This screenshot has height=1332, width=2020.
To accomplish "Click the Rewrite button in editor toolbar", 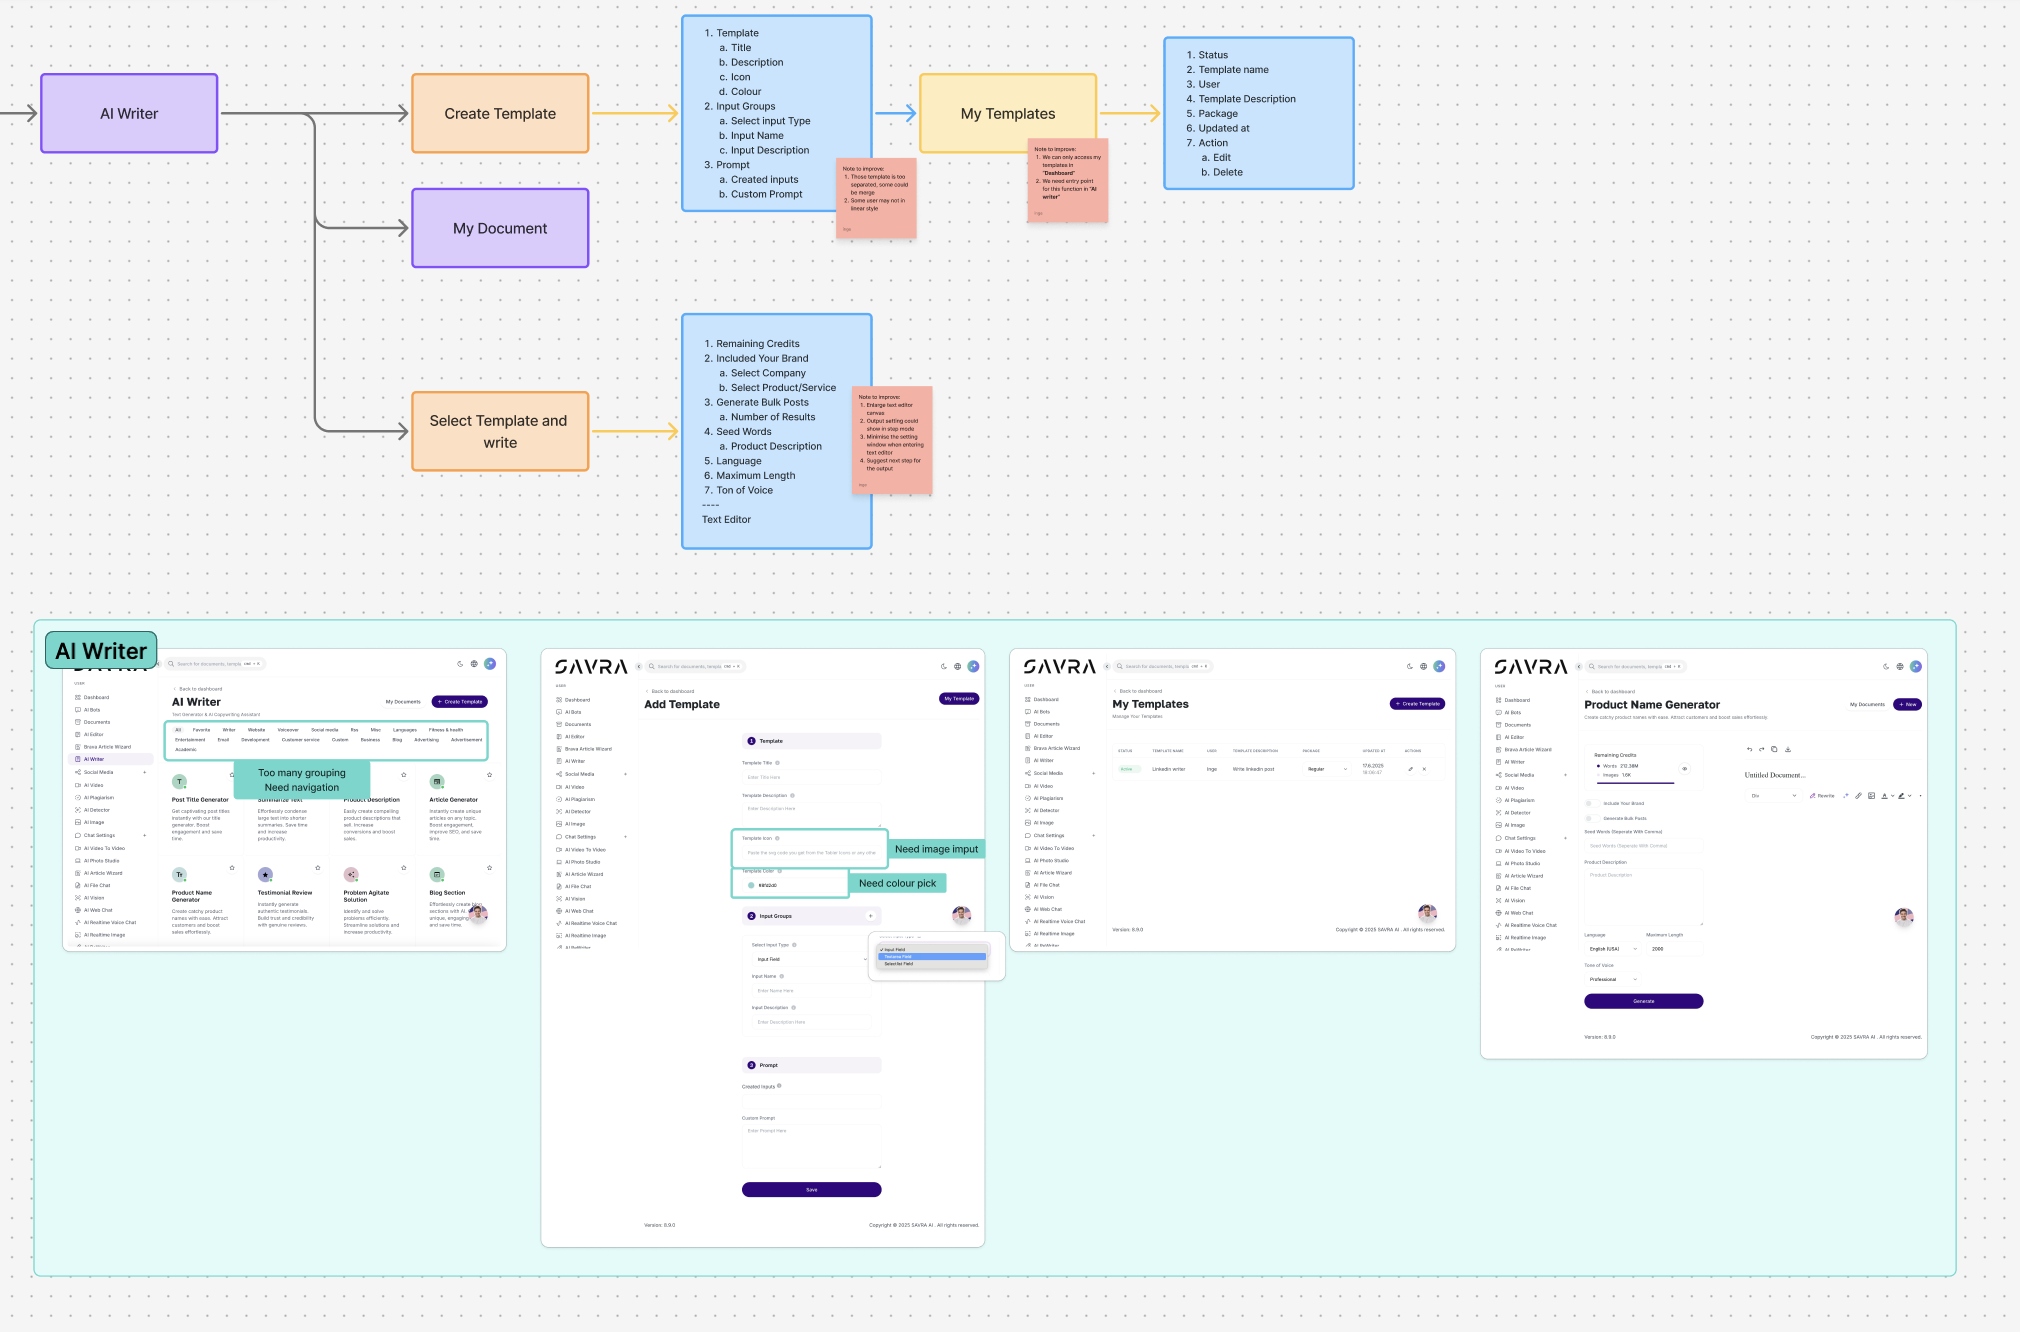I will (x=1822, y=796).
